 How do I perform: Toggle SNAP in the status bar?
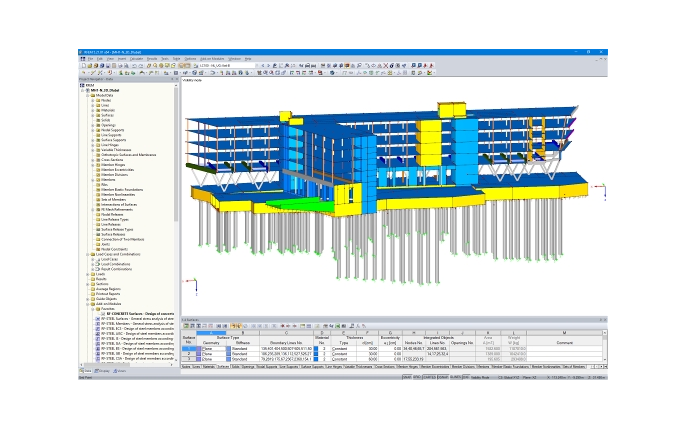point(407,377)
